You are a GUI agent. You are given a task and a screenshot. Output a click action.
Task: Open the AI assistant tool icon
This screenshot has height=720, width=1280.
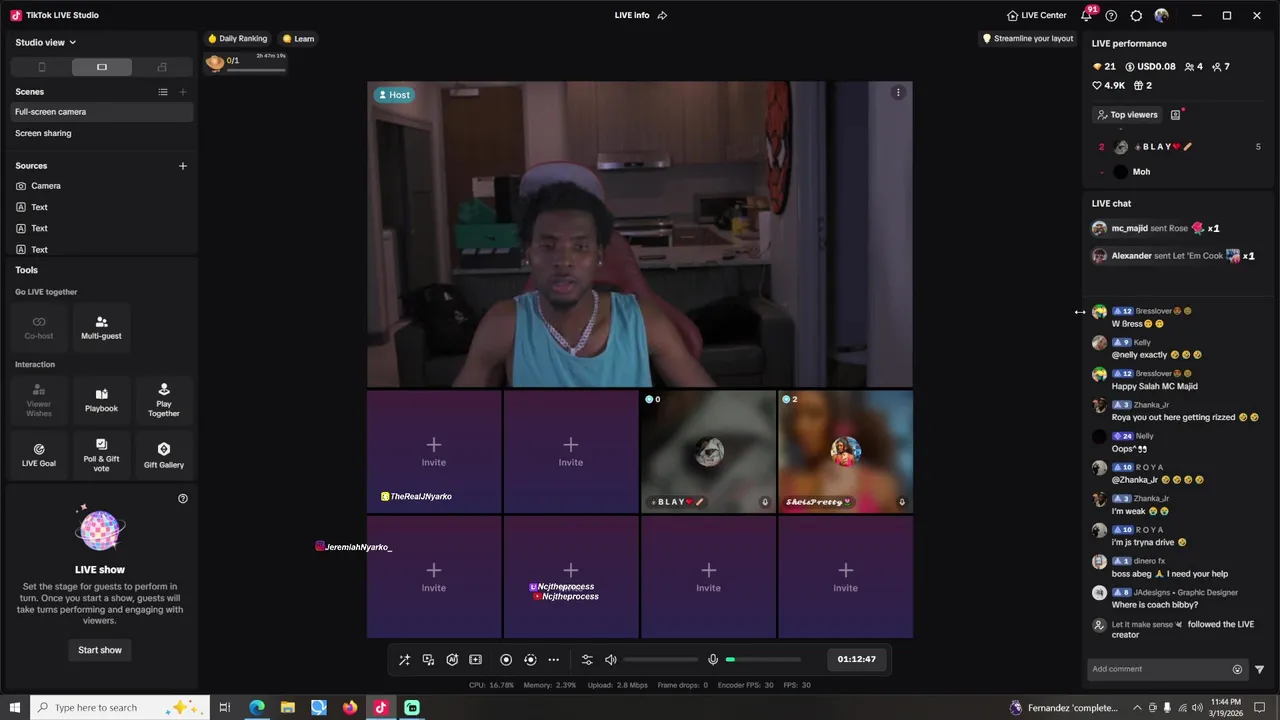[452, 660]
